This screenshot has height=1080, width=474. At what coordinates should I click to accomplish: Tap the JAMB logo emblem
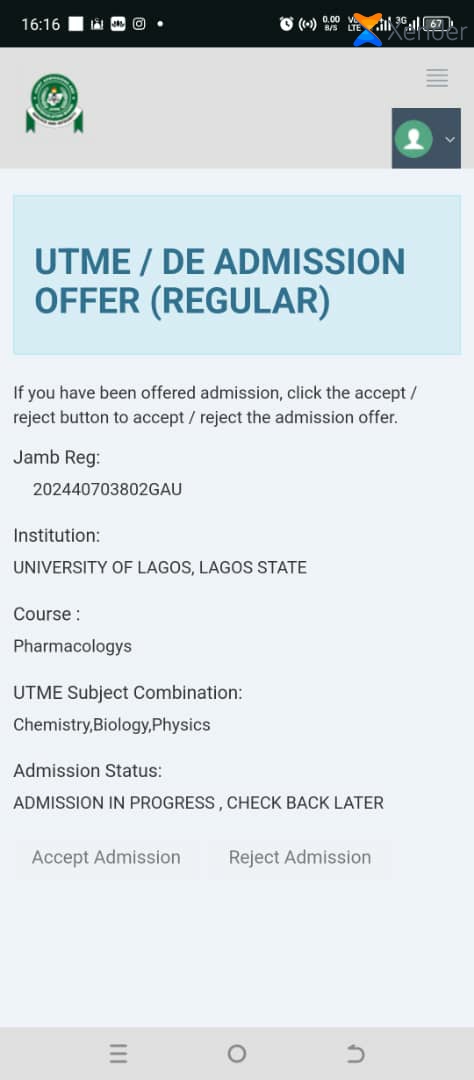pyautogui.click(x=54, y=103)
